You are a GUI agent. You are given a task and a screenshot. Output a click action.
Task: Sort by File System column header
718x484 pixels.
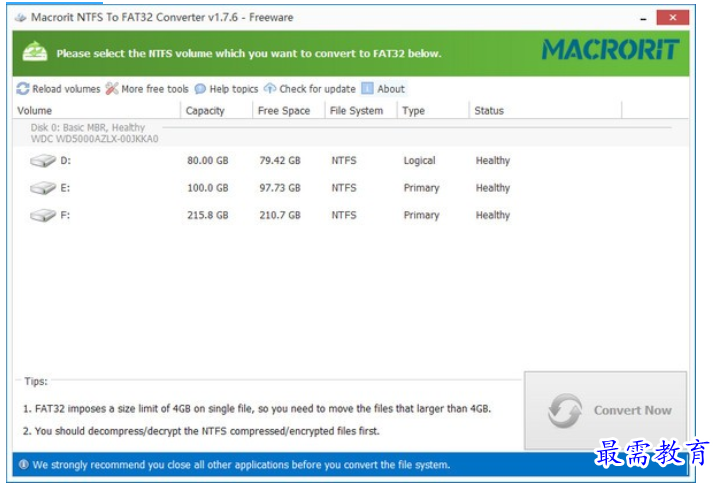[x=356, y=111]
